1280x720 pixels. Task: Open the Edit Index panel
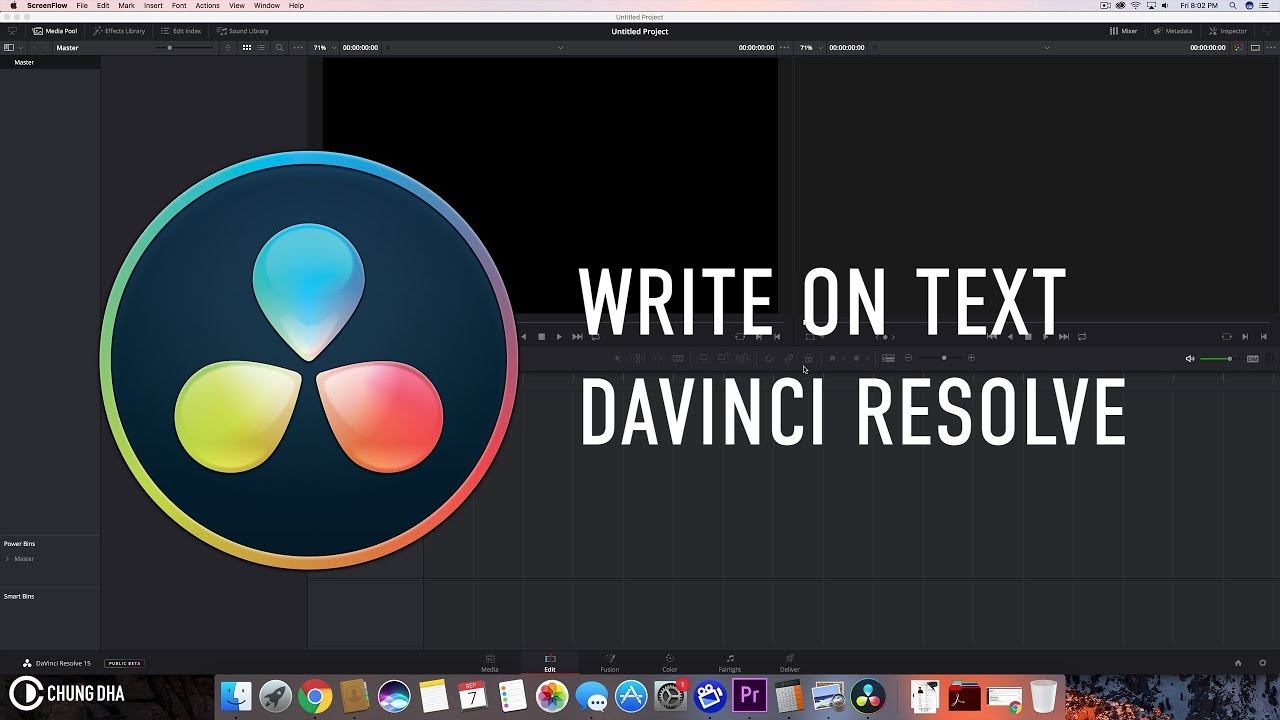click(181, 31)
